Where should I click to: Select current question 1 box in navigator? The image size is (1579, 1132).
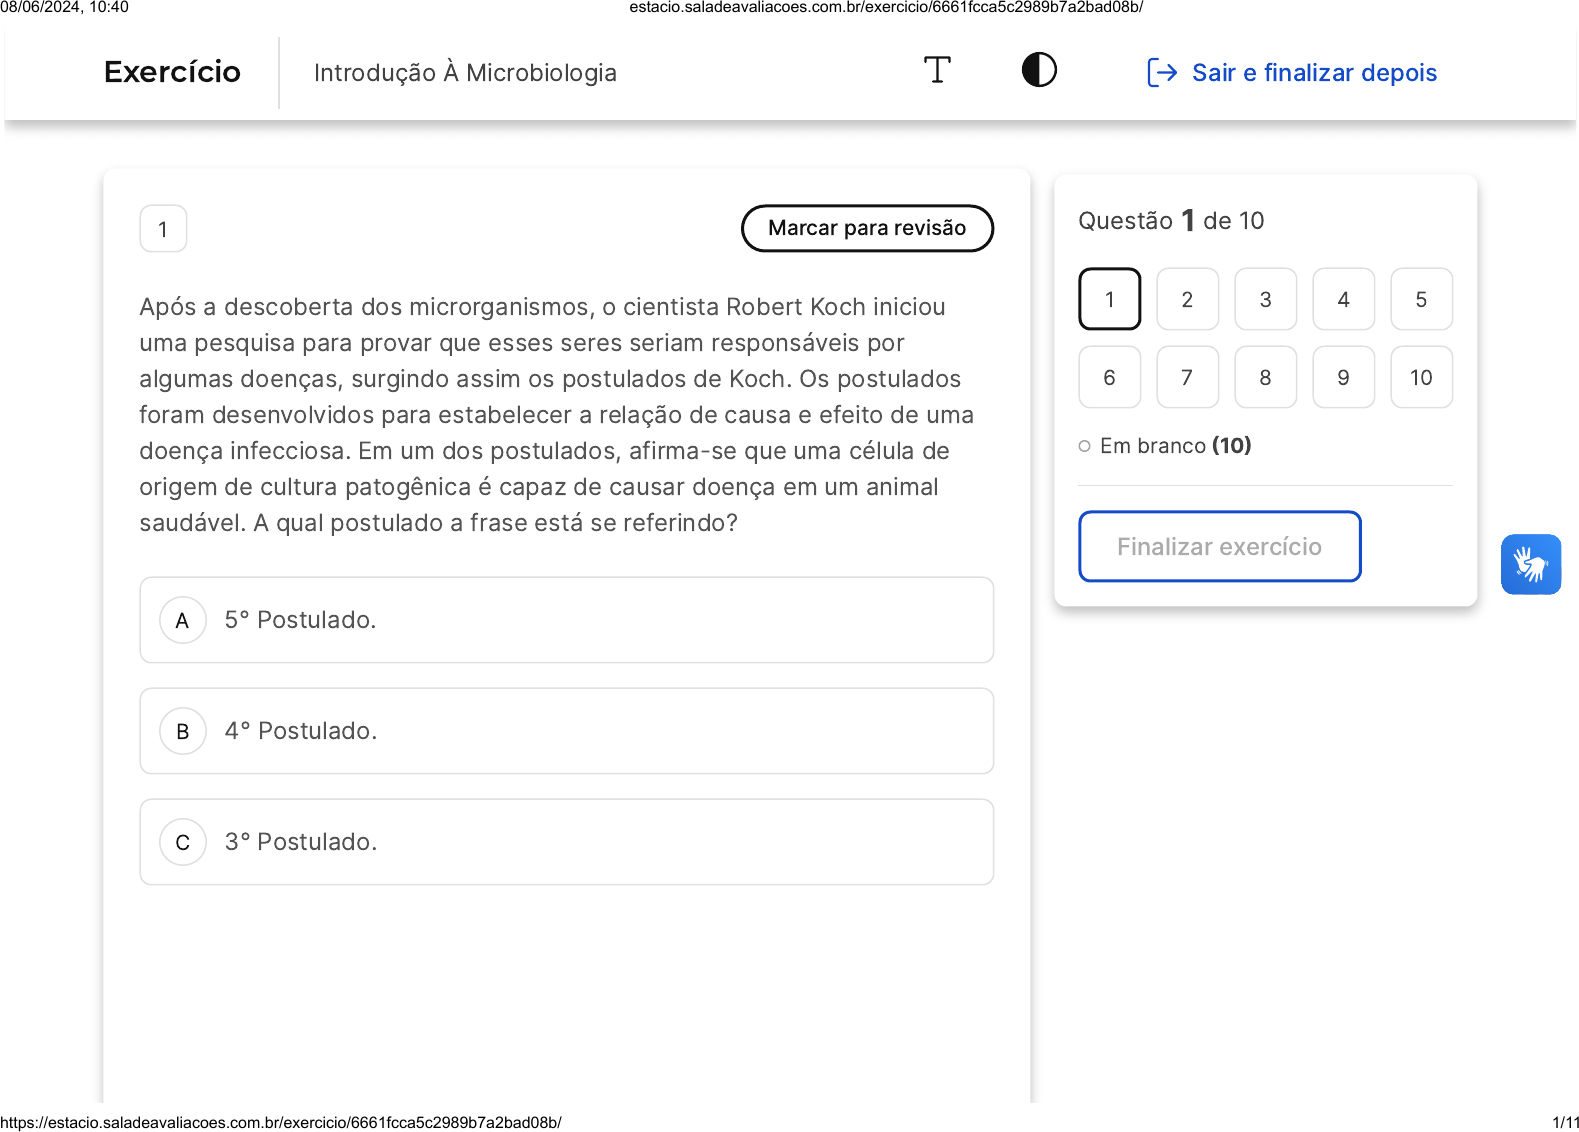[1109, 299]
